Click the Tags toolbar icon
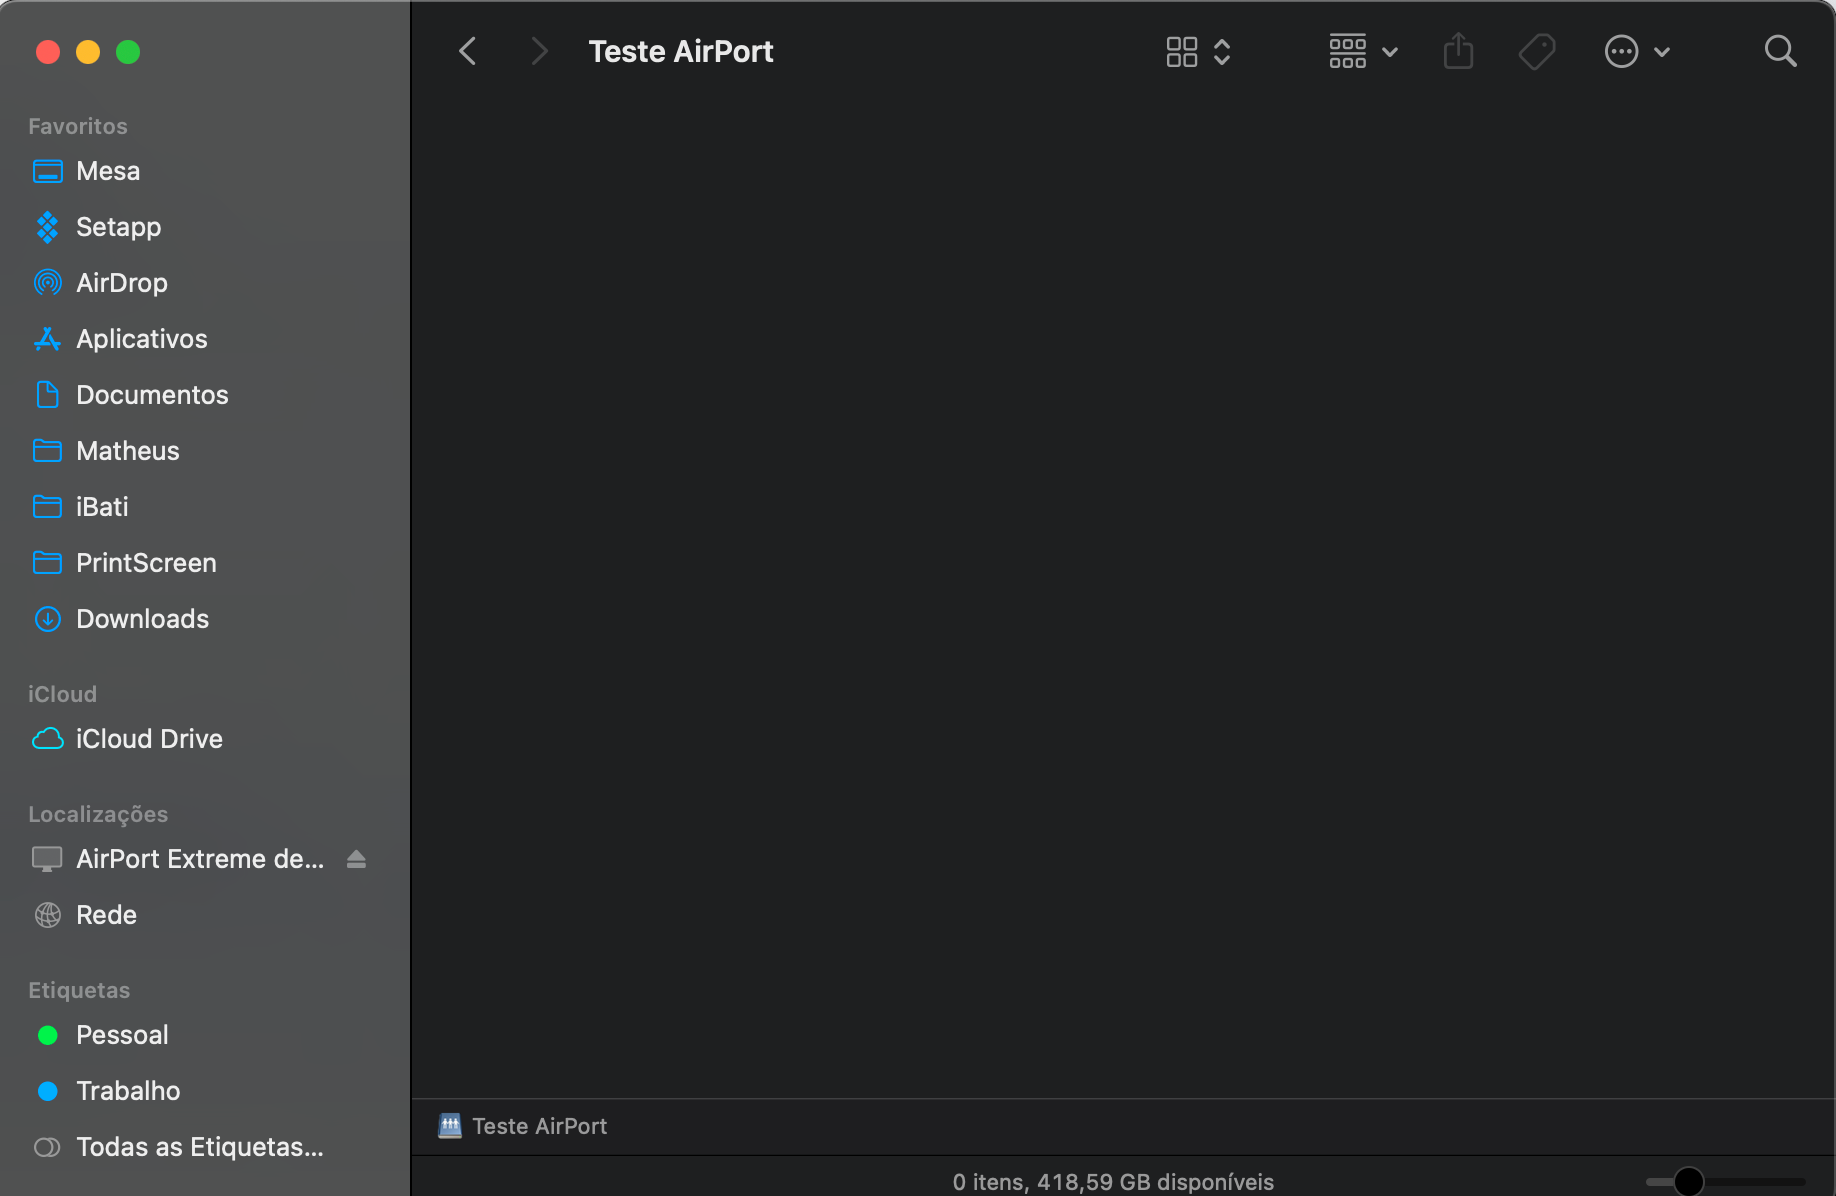The image size is (1836, 1196). click(x=1536, y=51)
